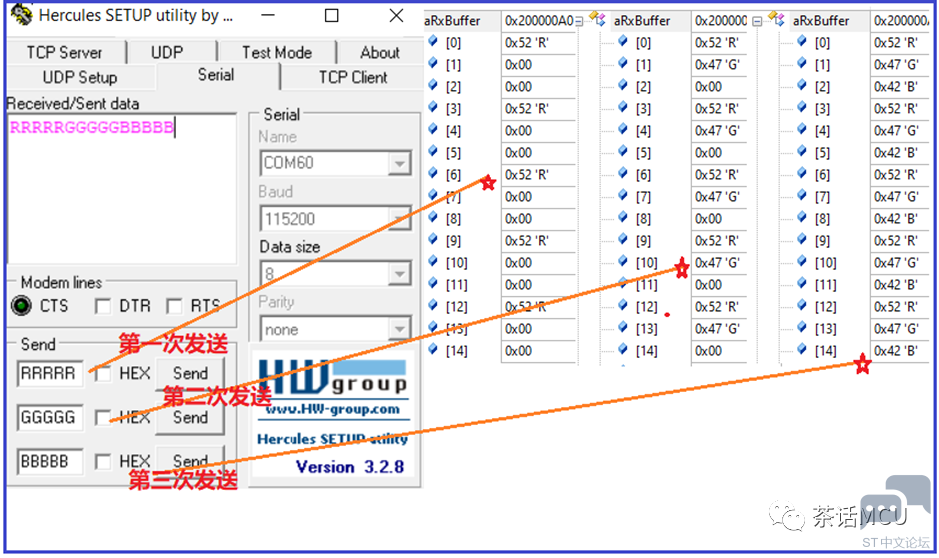Viewport: 939px width, 558px height.
Task: Open the About tab
Action: (380, 53)
